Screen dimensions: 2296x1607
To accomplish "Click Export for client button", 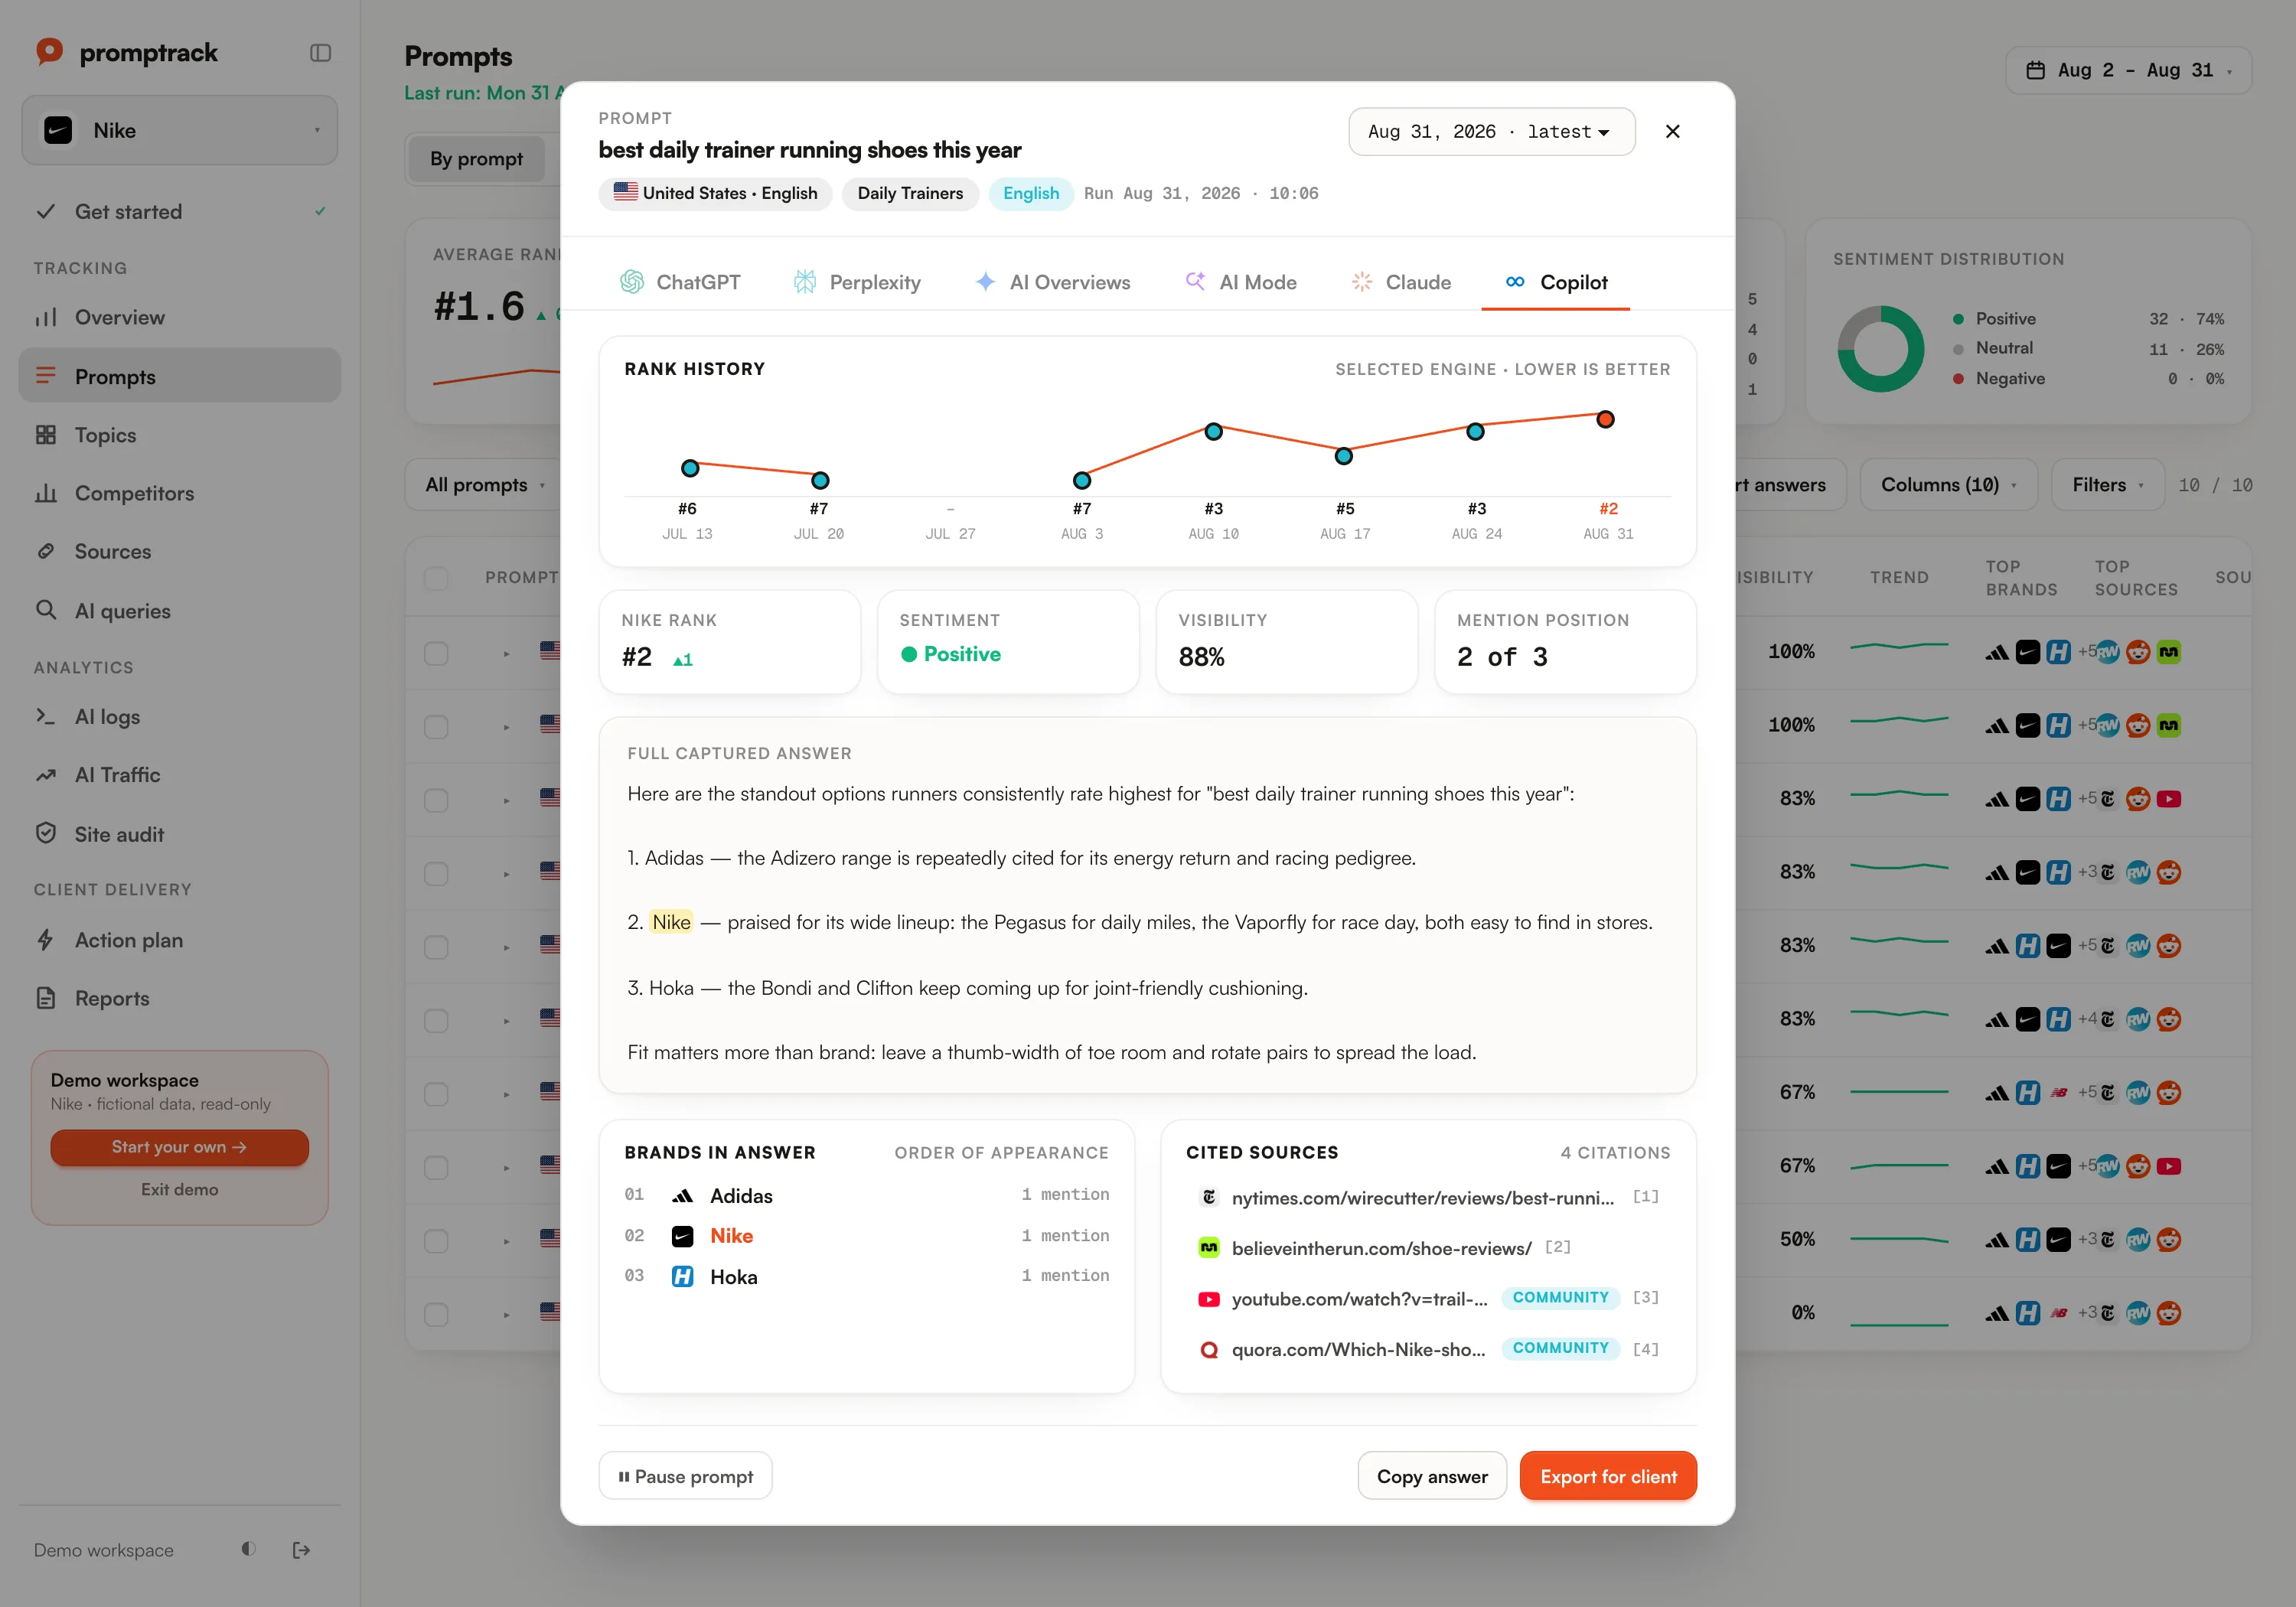I will [x=1608, y=1476].
